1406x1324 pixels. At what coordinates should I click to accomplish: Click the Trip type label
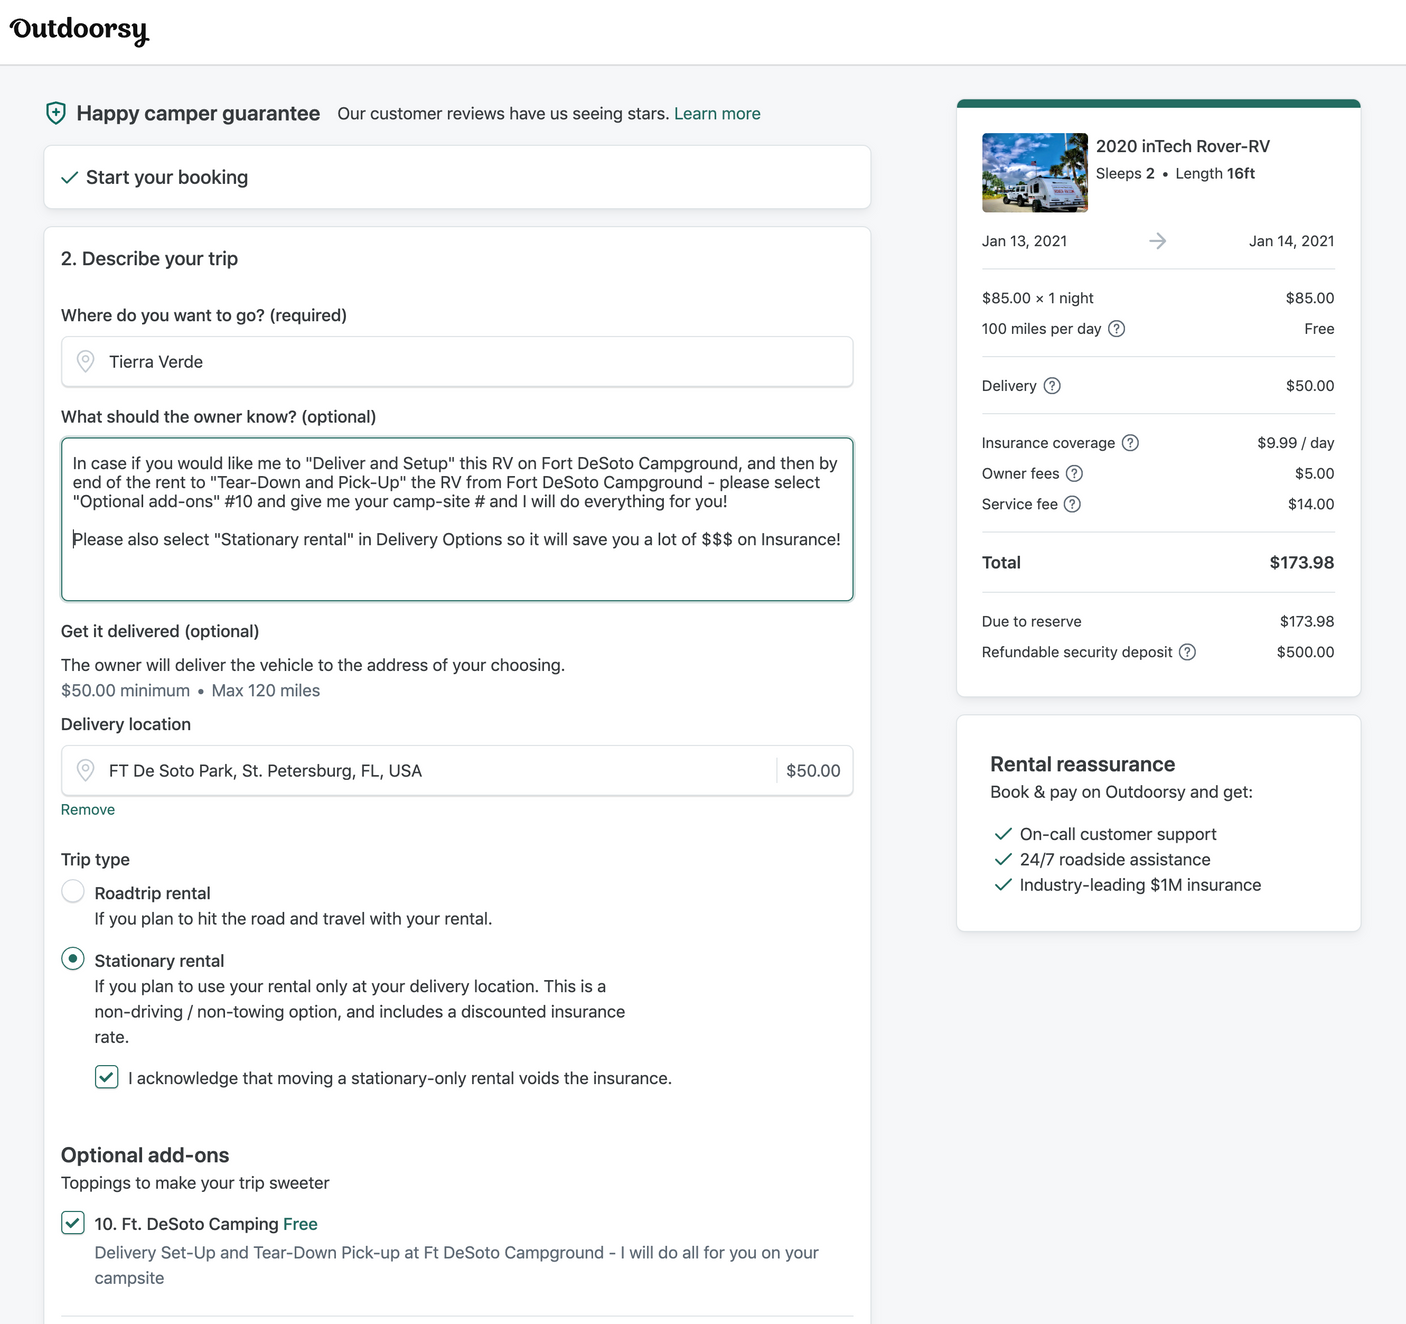coord(95,860)
